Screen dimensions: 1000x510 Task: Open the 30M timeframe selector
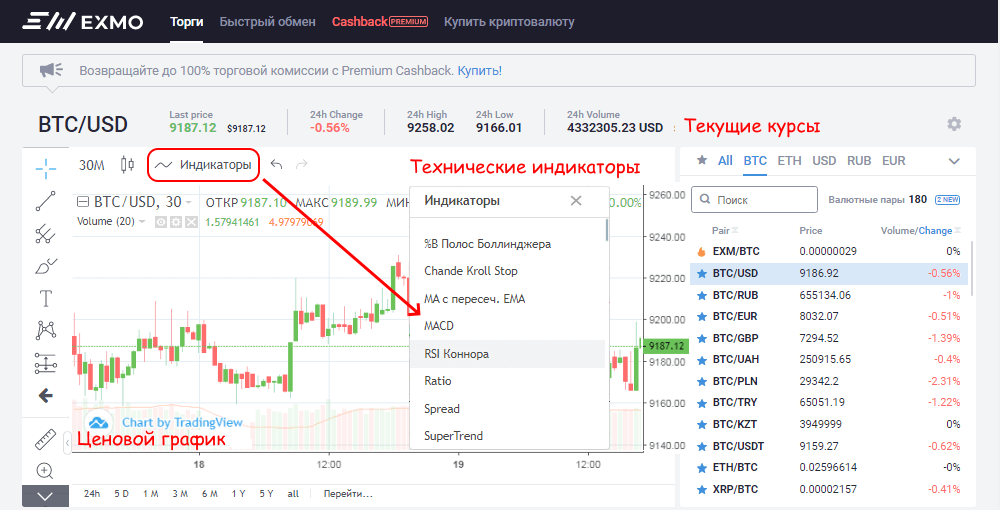tap(92, 165)
